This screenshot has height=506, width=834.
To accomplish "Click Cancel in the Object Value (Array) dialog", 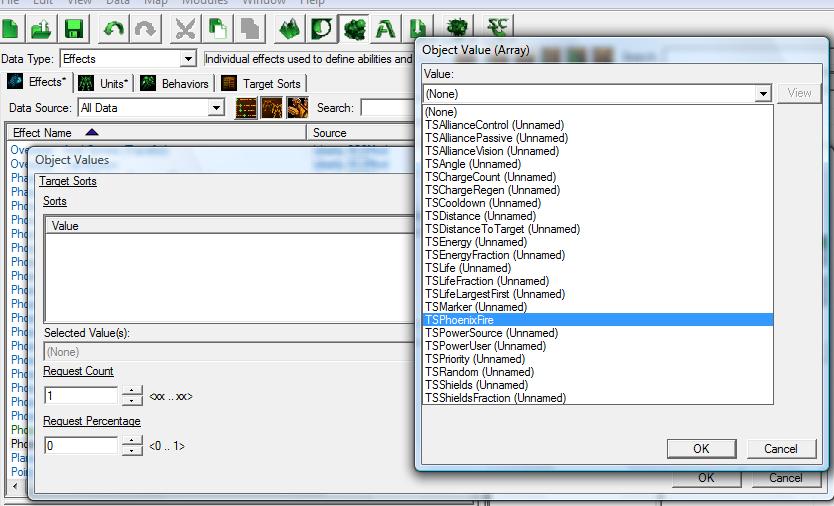I will coord(781,449).
